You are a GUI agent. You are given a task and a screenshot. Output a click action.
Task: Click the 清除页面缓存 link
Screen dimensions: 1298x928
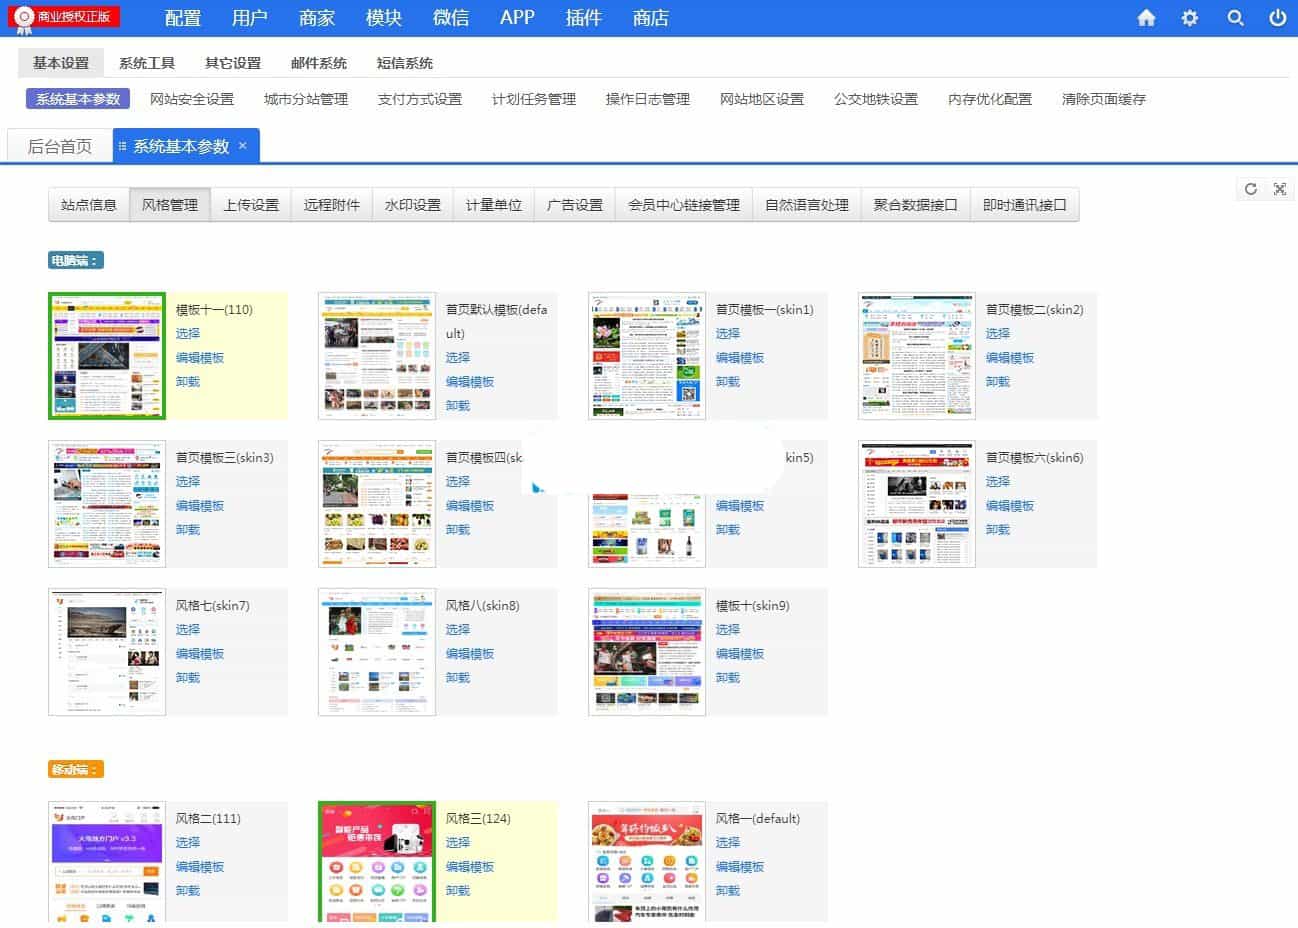[x=1102, y=99]
